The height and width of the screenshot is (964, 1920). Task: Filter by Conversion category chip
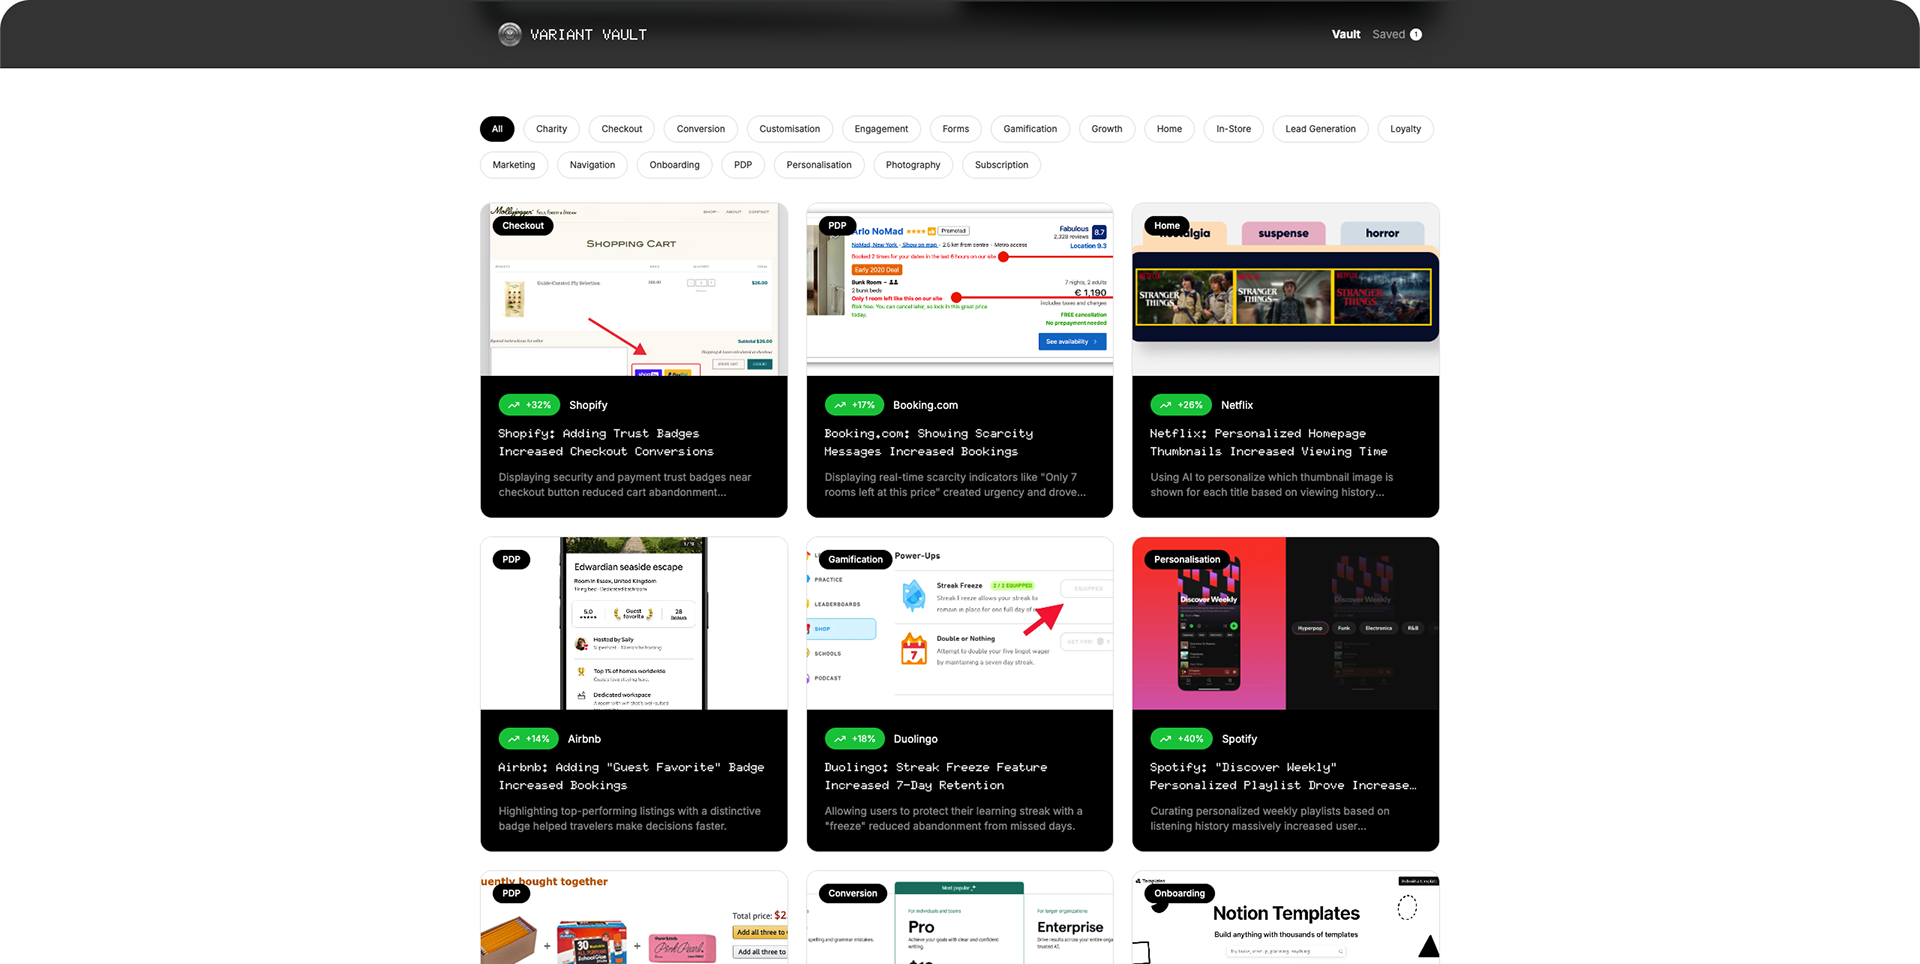click(701, 129)
